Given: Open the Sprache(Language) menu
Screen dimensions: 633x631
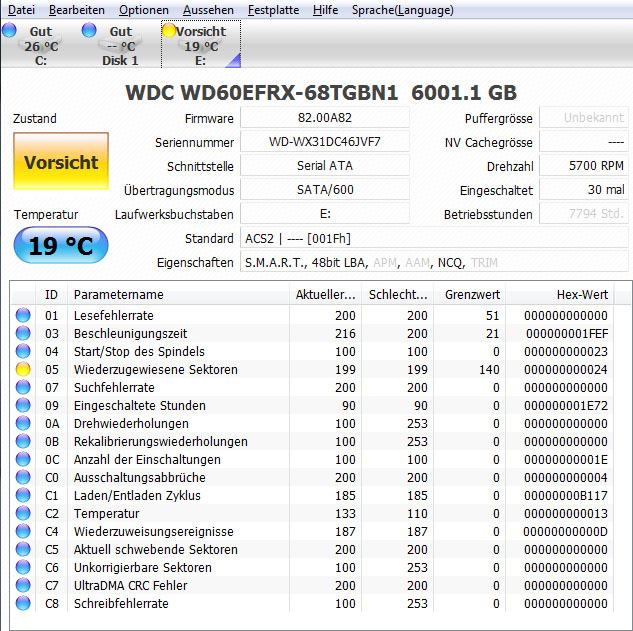Looking at the screenshot, I should [x=402, y=10].
